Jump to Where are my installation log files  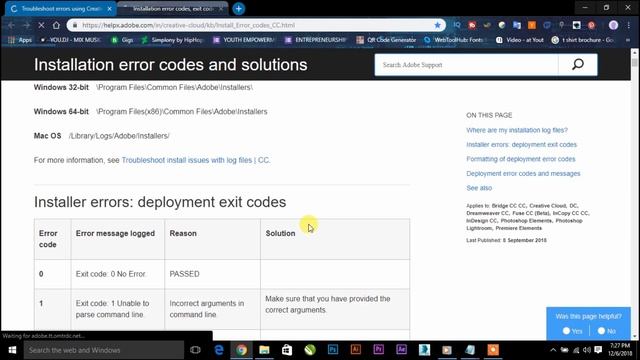(517, 130)
